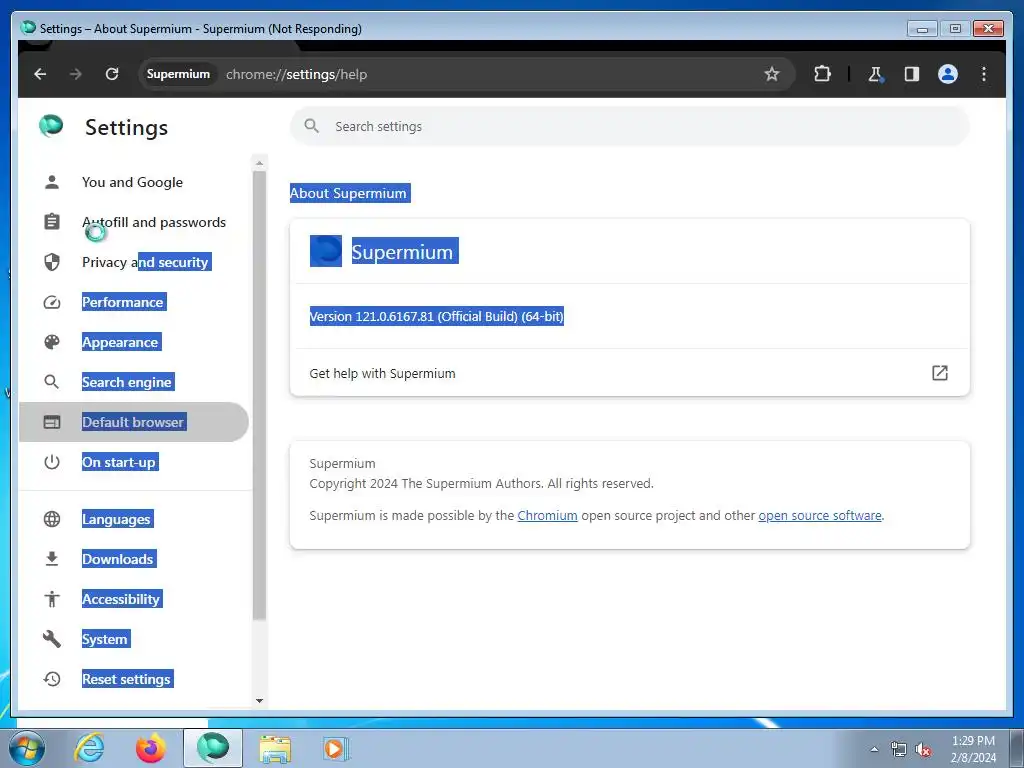Click the address bar URL chrome://settings/help
This screenshot has width=1024, height=768.
pos(296,74)
